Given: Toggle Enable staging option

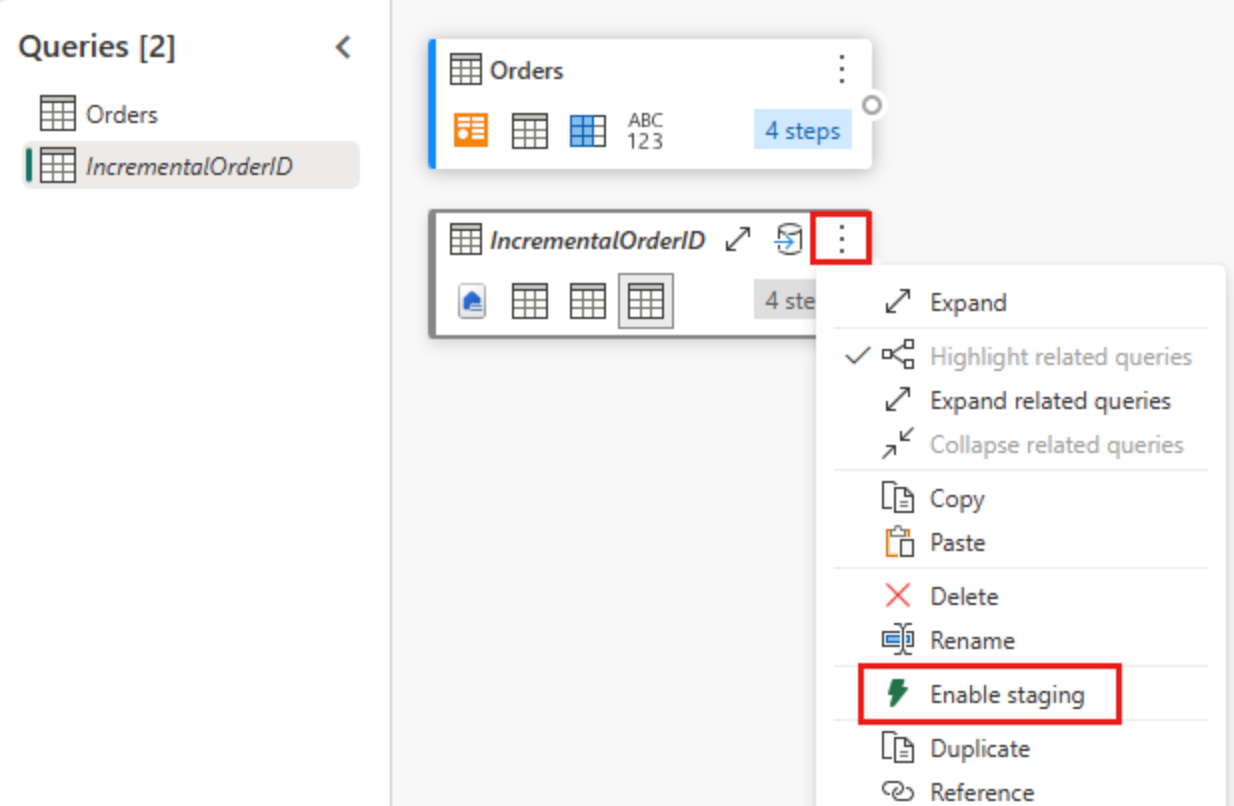Looking at the screenshot, I should pos(990,694).
